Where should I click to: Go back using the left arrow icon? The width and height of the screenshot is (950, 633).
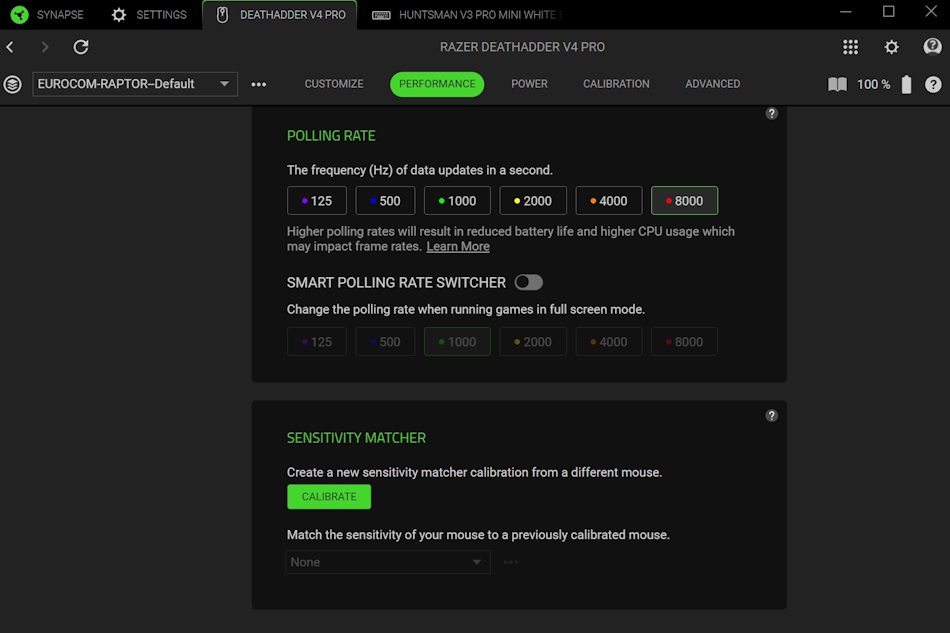point(11,47)
